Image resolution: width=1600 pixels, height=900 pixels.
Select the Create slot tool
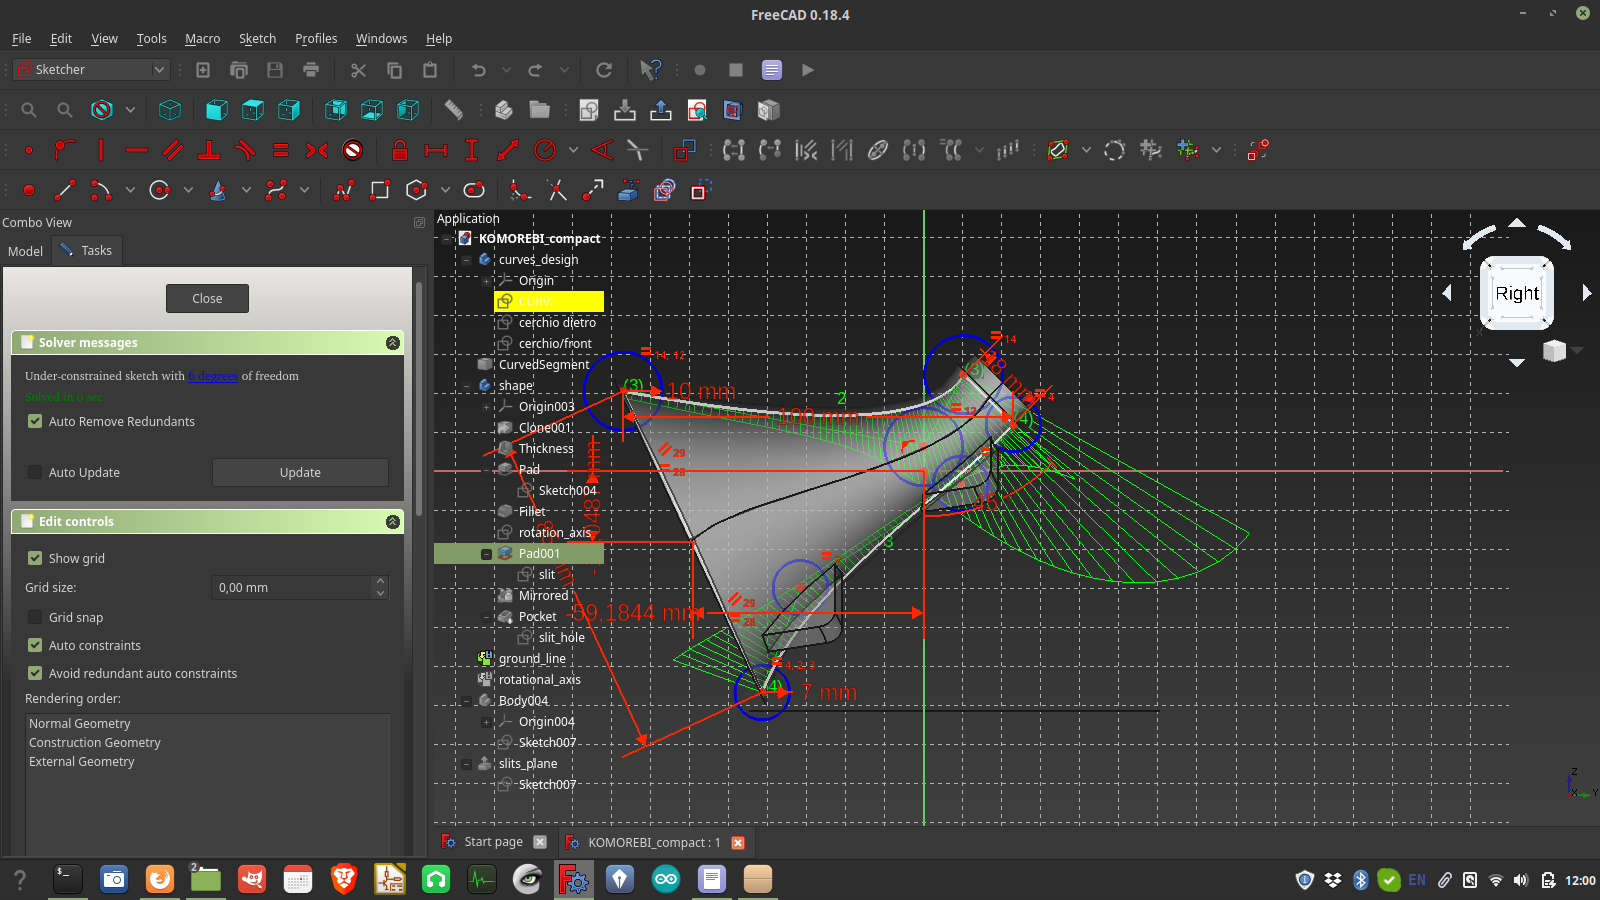tap(474, 190)
